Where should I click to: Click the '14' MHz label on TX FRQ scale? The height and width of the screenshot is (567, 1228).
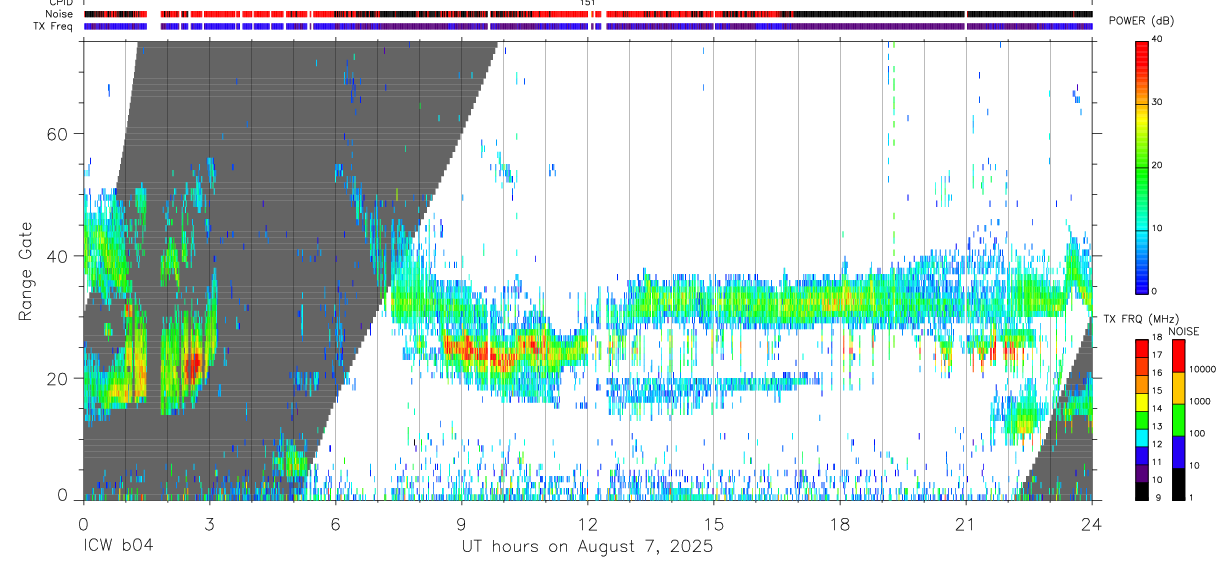(1157, 409)
